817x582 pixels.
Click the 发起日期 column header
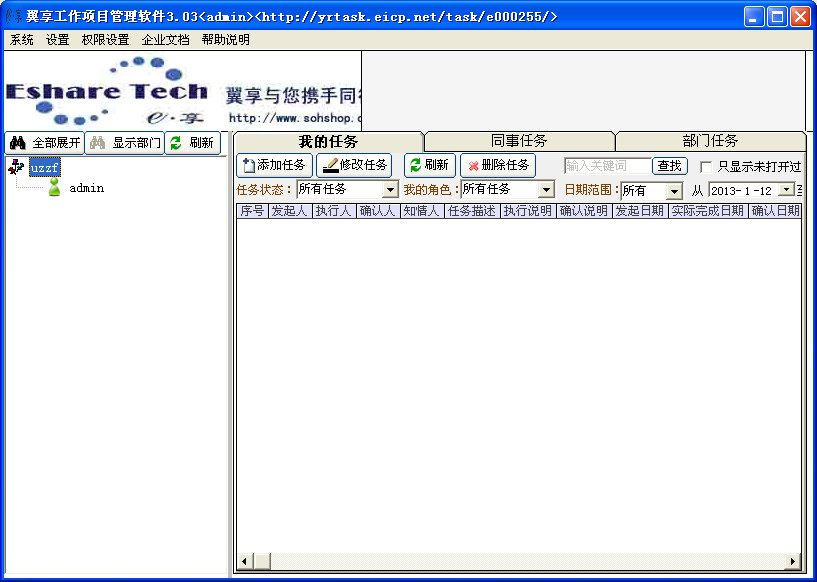coord(640,211)
